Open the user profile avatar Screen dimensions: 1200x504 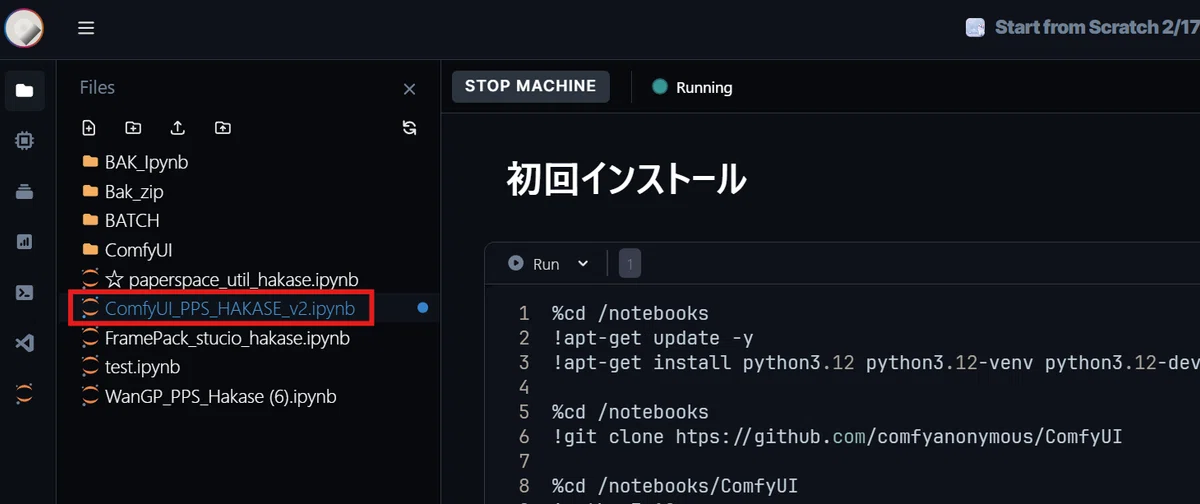pyautogui.click(x=24, y=28)
